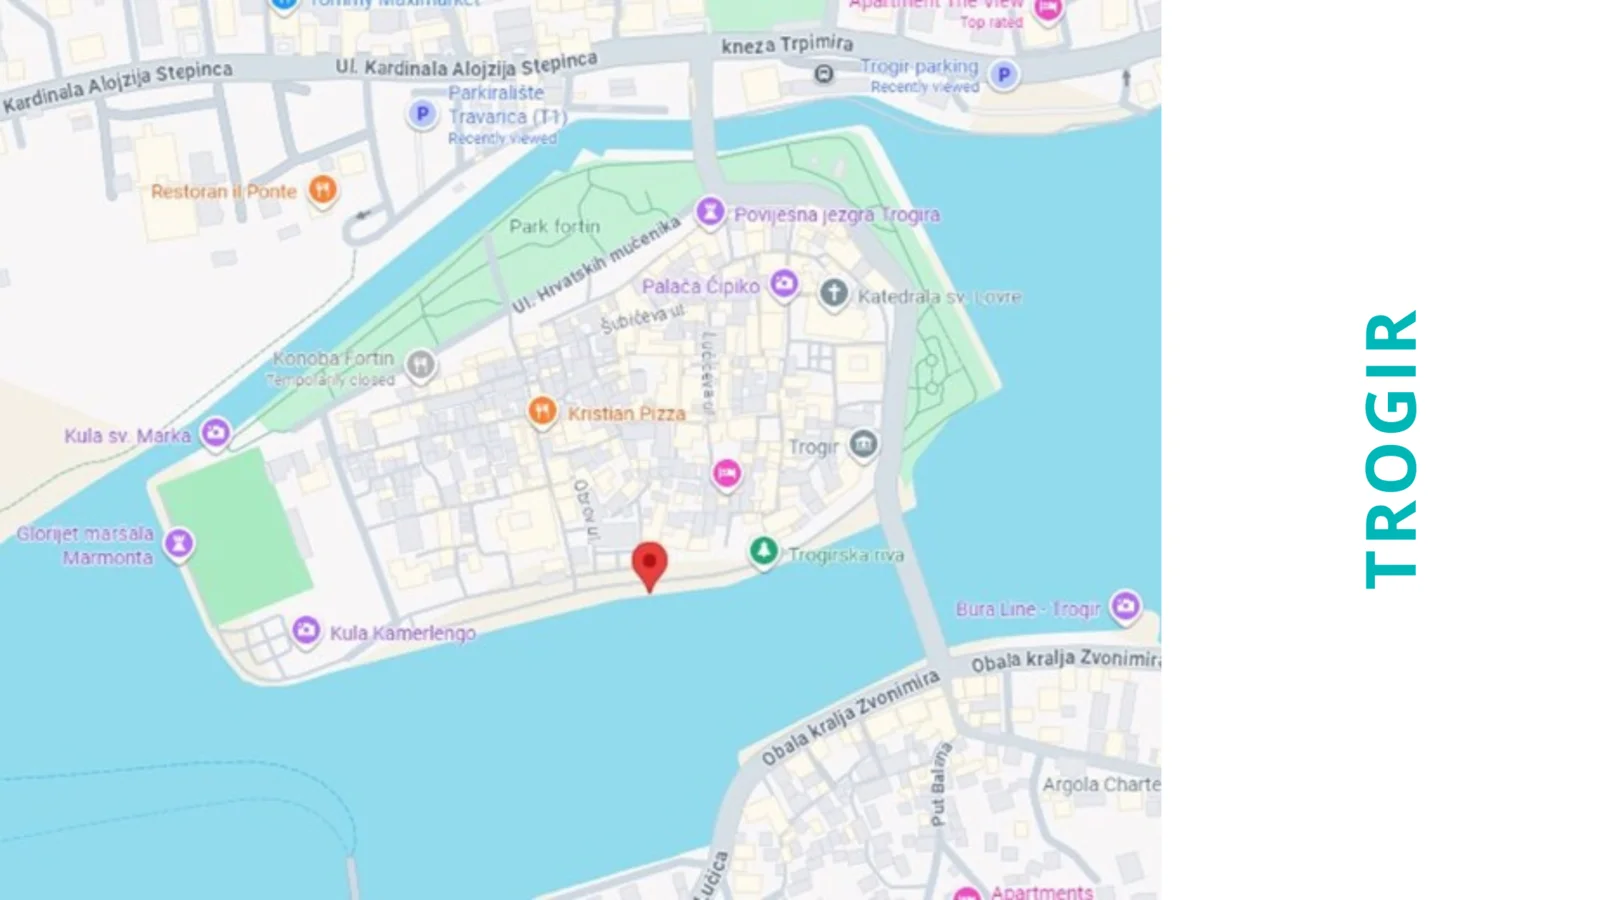Image resolution: width=1600 pixels, height=900 pixels.
Task: Click the Trogir parking P icon
Action: tap(1004, 74)
